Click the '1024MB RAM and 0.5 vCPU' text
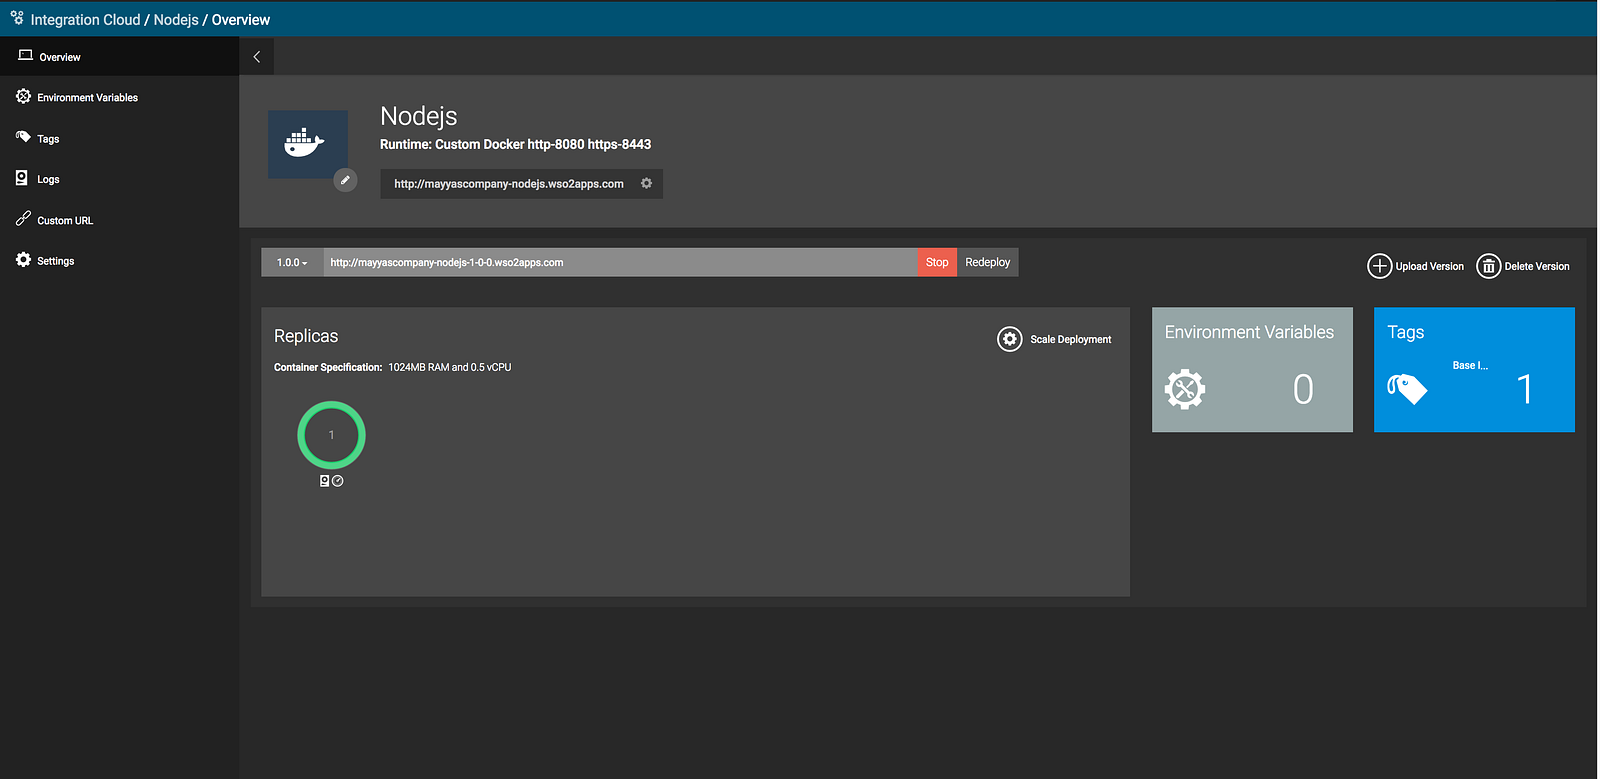This screenshot has width=1600, height=779. (x=450, y=368)
